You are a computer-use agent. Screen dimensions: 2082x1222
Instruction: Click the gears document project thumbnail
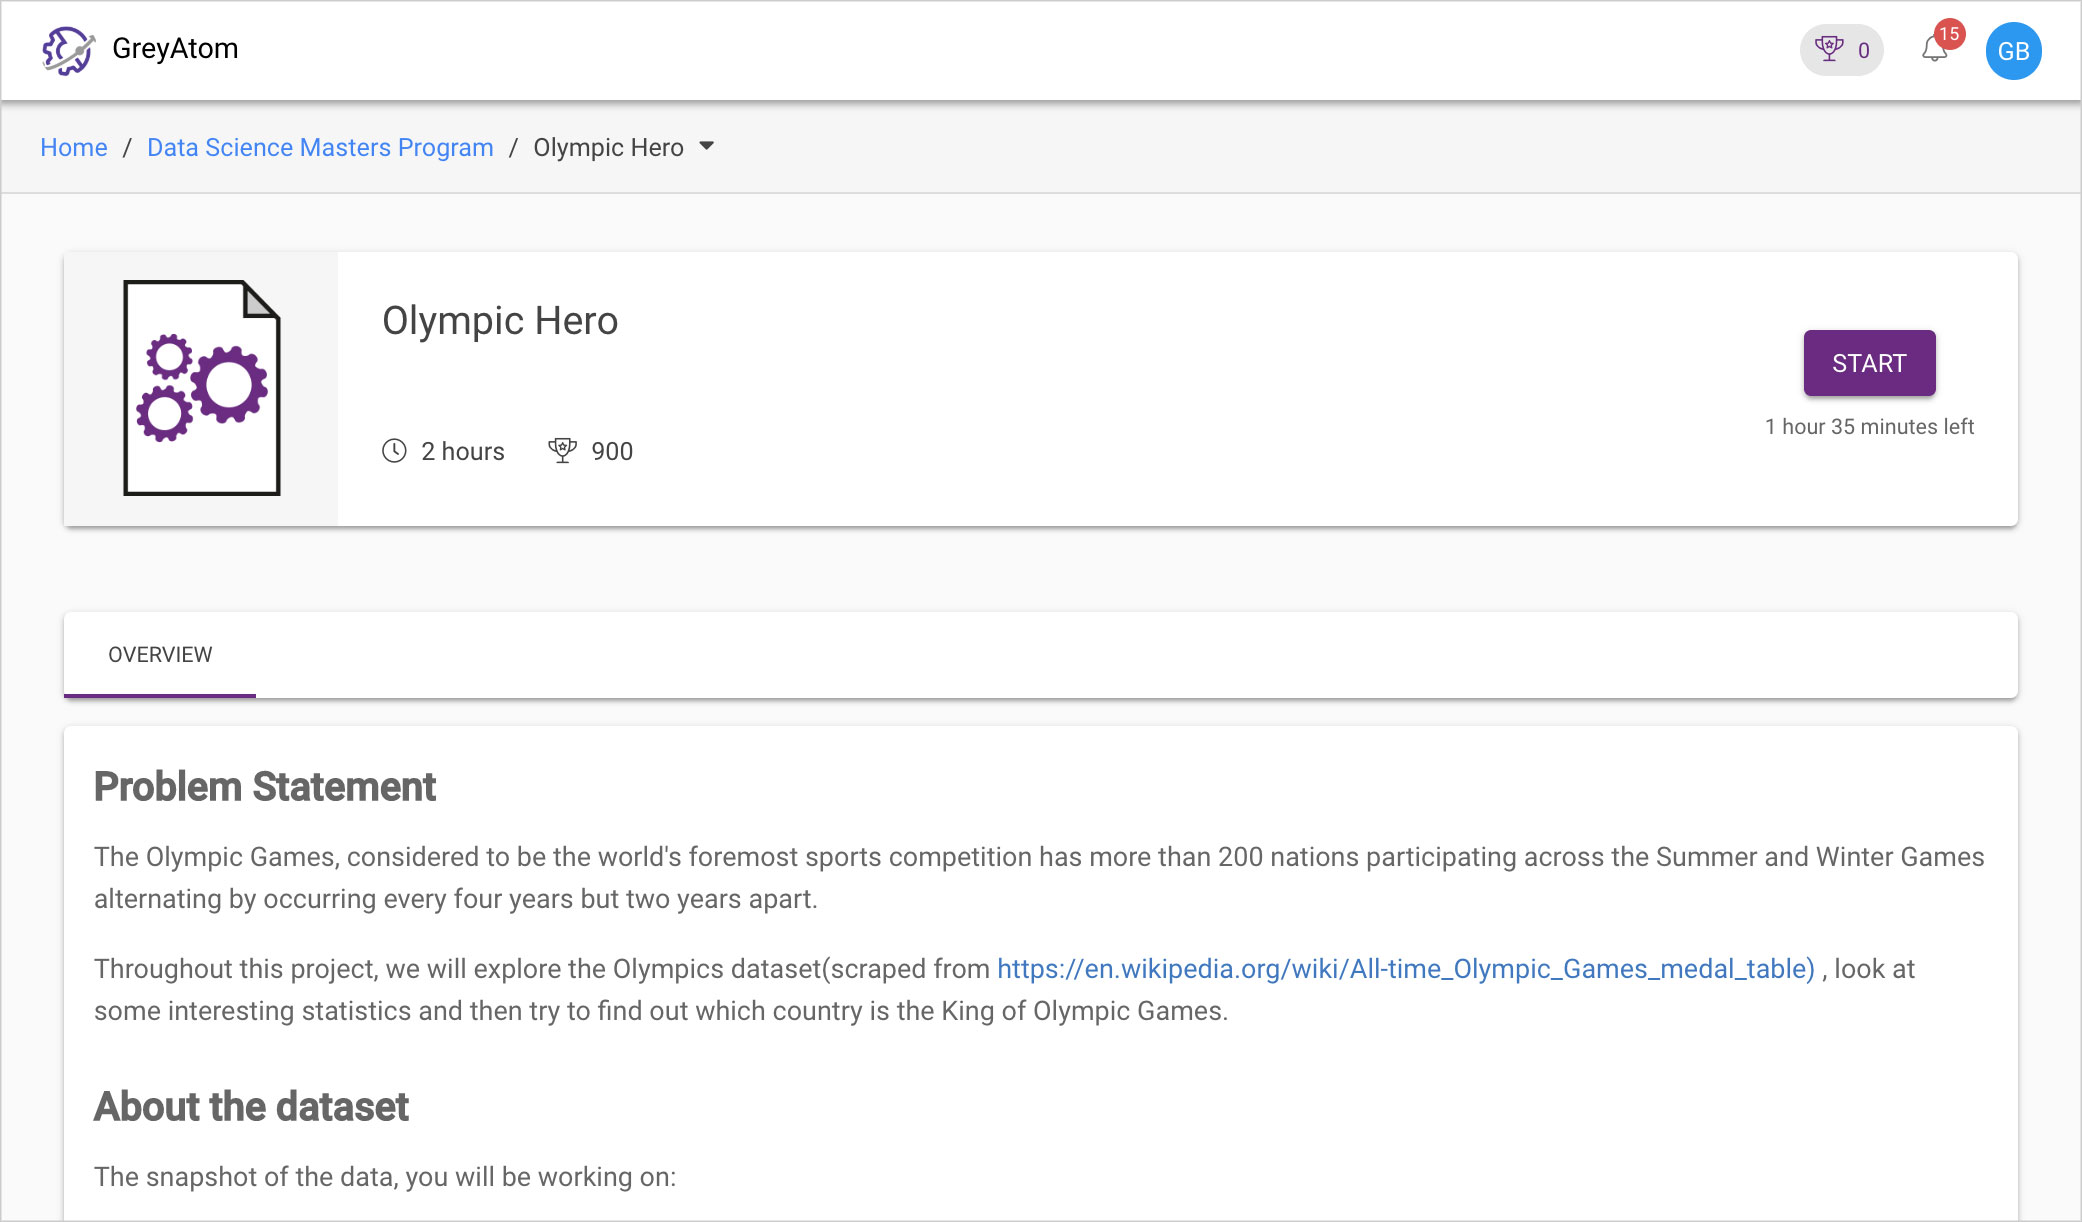(x=201, y=388)
